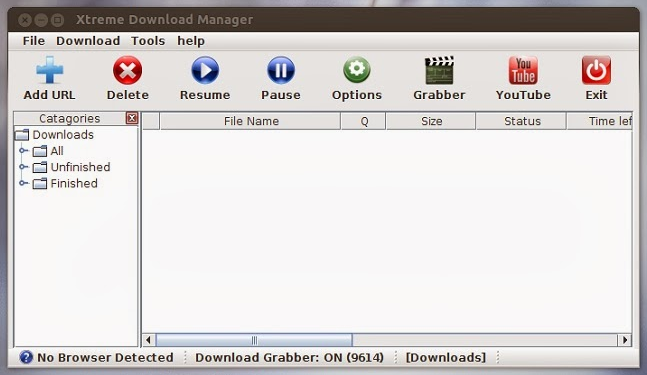Open the Tools menu

(x=148, y=41)
